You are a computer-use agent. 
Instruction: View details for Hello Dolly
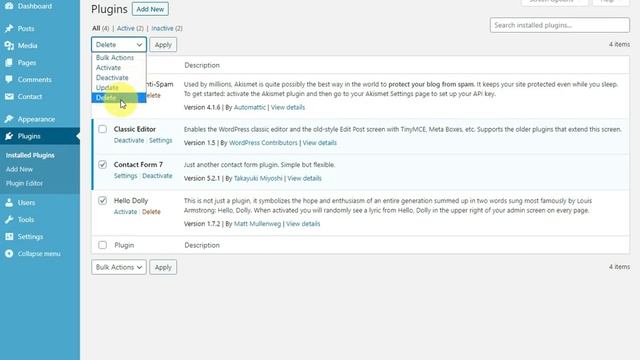pyautogui.click(x=303, y=224)
